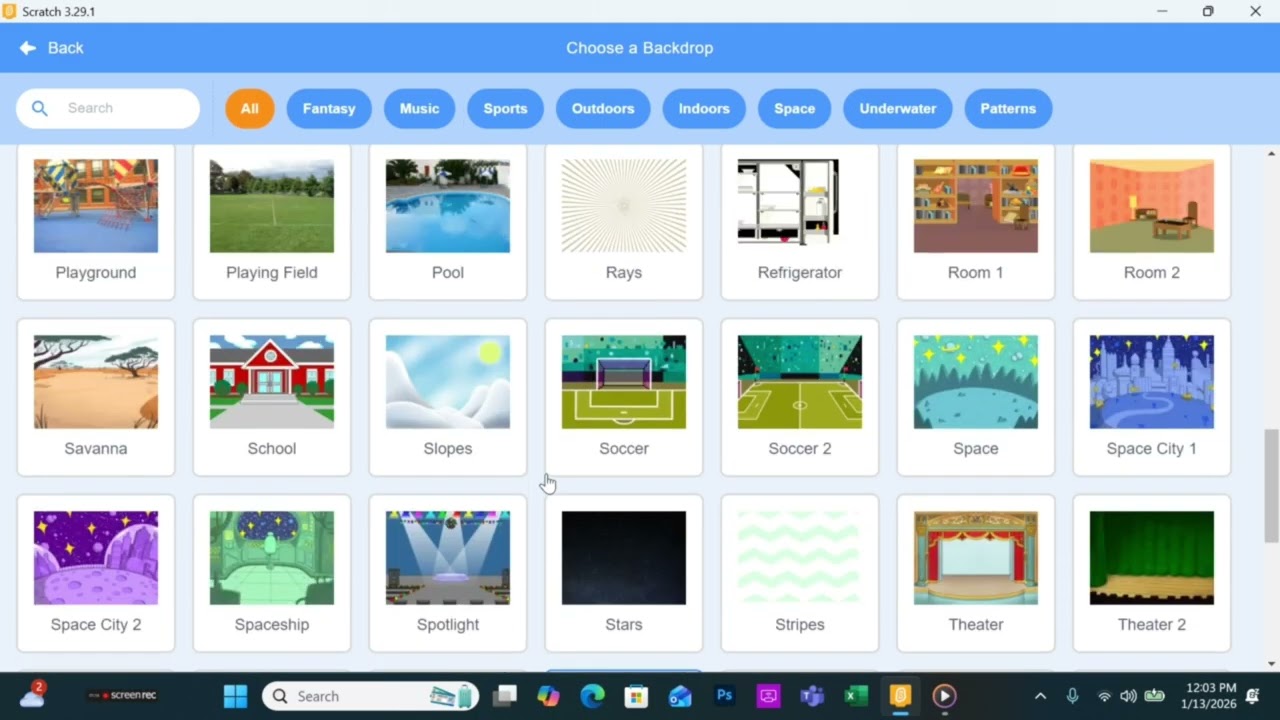
Task: Open the taskbar clock and calendar
Action: [x=1210, y=696]
